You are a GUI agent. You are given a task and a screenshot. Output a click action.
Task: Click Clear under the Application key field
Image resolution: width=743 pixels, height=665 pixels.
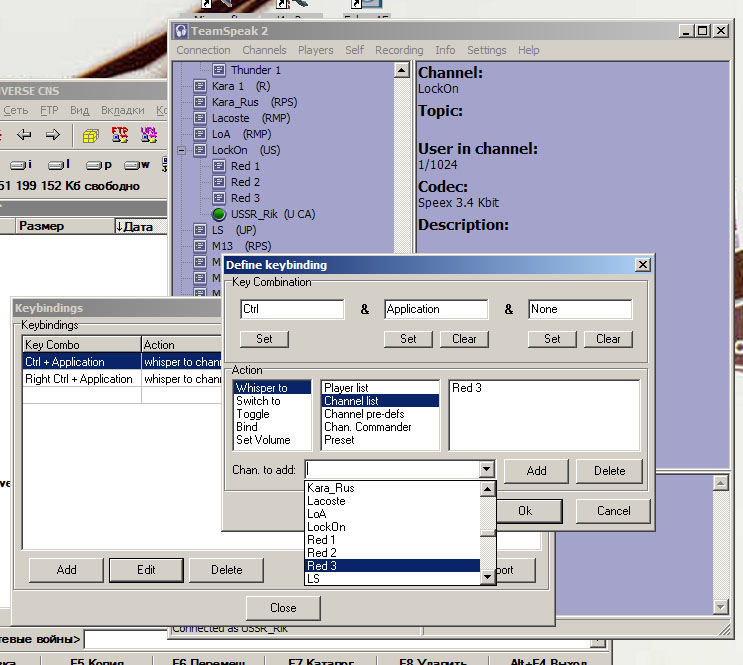pyautogui.click(x=464, y=339)
